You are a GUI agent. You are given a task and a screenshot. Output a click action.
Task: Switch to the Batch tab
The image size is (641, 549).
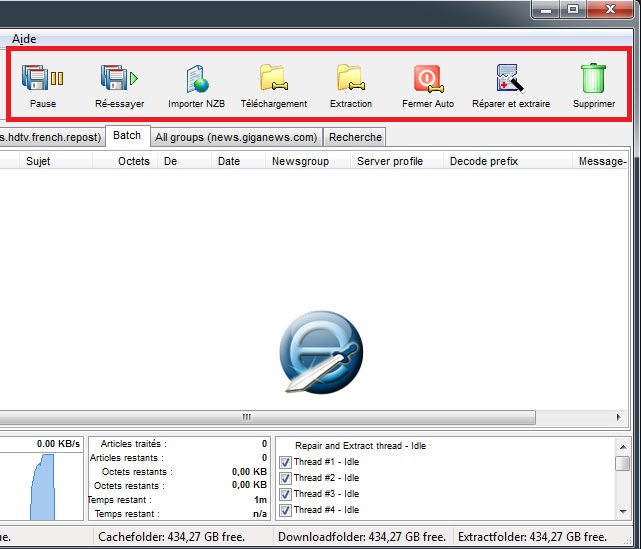coord(127,136)
